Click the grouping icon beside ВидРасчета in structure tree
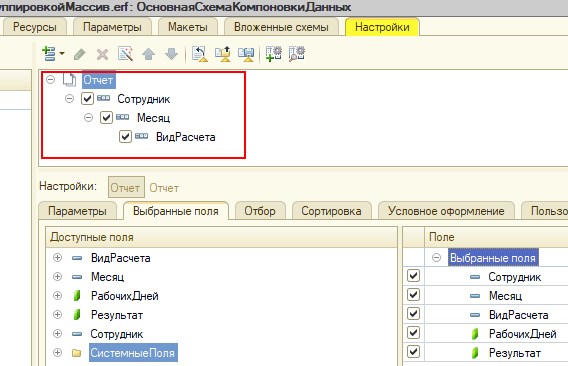The width and height of the screenshot is (568, 366). pos(142,136)
